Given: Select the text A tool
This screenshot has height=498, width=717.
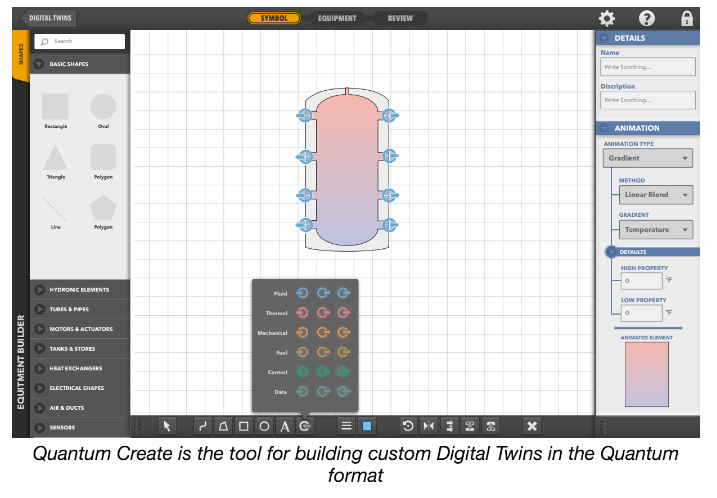Looking at the screenshot, I should 285,426.
